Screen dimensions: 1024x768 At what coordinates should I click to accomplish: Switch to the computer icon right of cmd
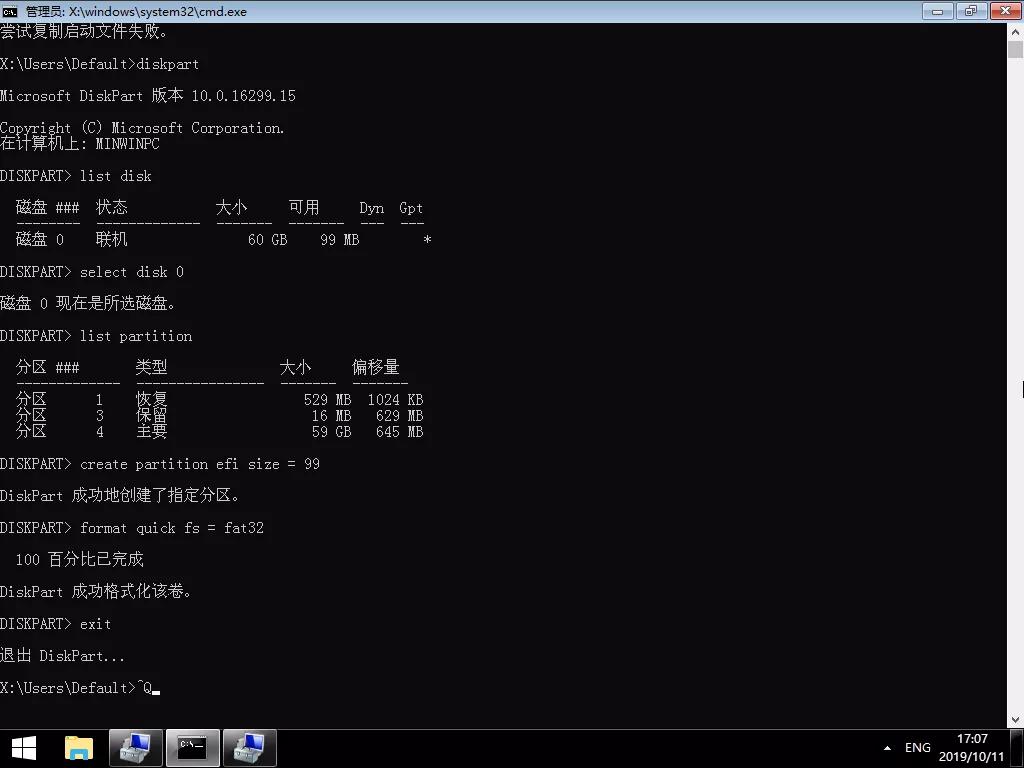point(249,747)
